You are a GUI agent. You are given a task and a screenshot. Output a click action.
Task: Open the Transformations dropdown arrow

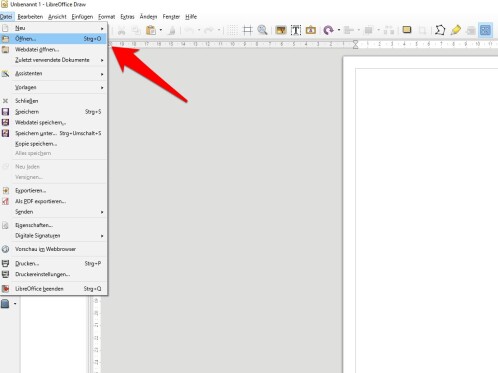click(339, 30)
